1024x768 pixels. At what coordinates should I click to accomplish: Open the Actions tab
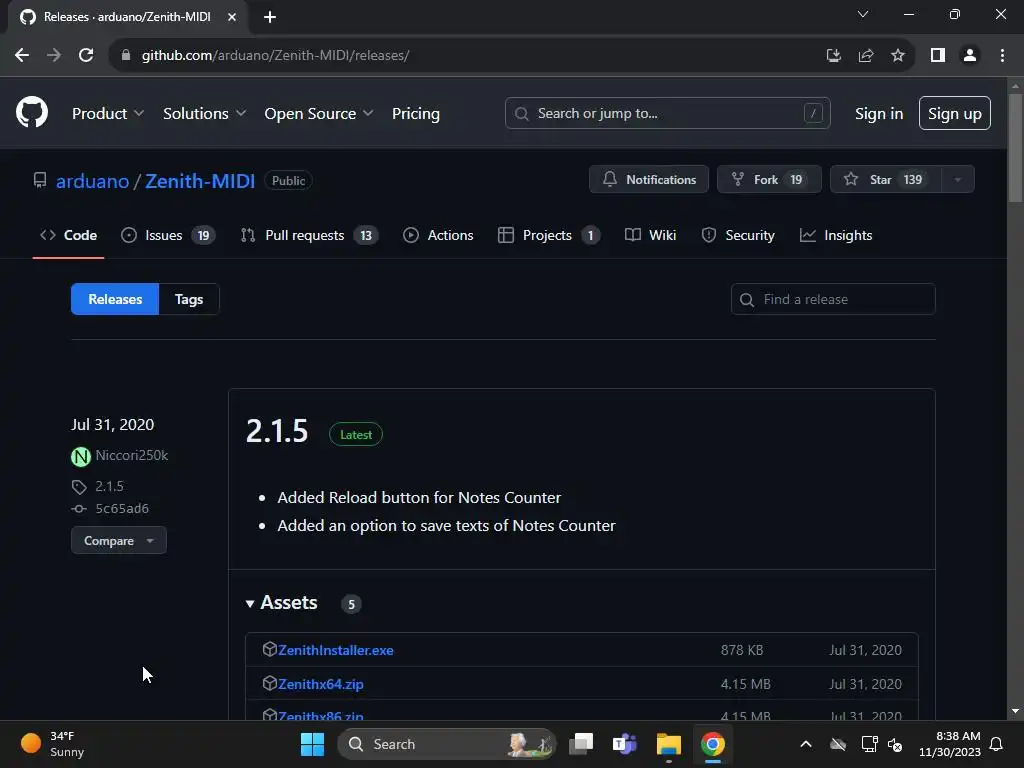tap(438, 235)
